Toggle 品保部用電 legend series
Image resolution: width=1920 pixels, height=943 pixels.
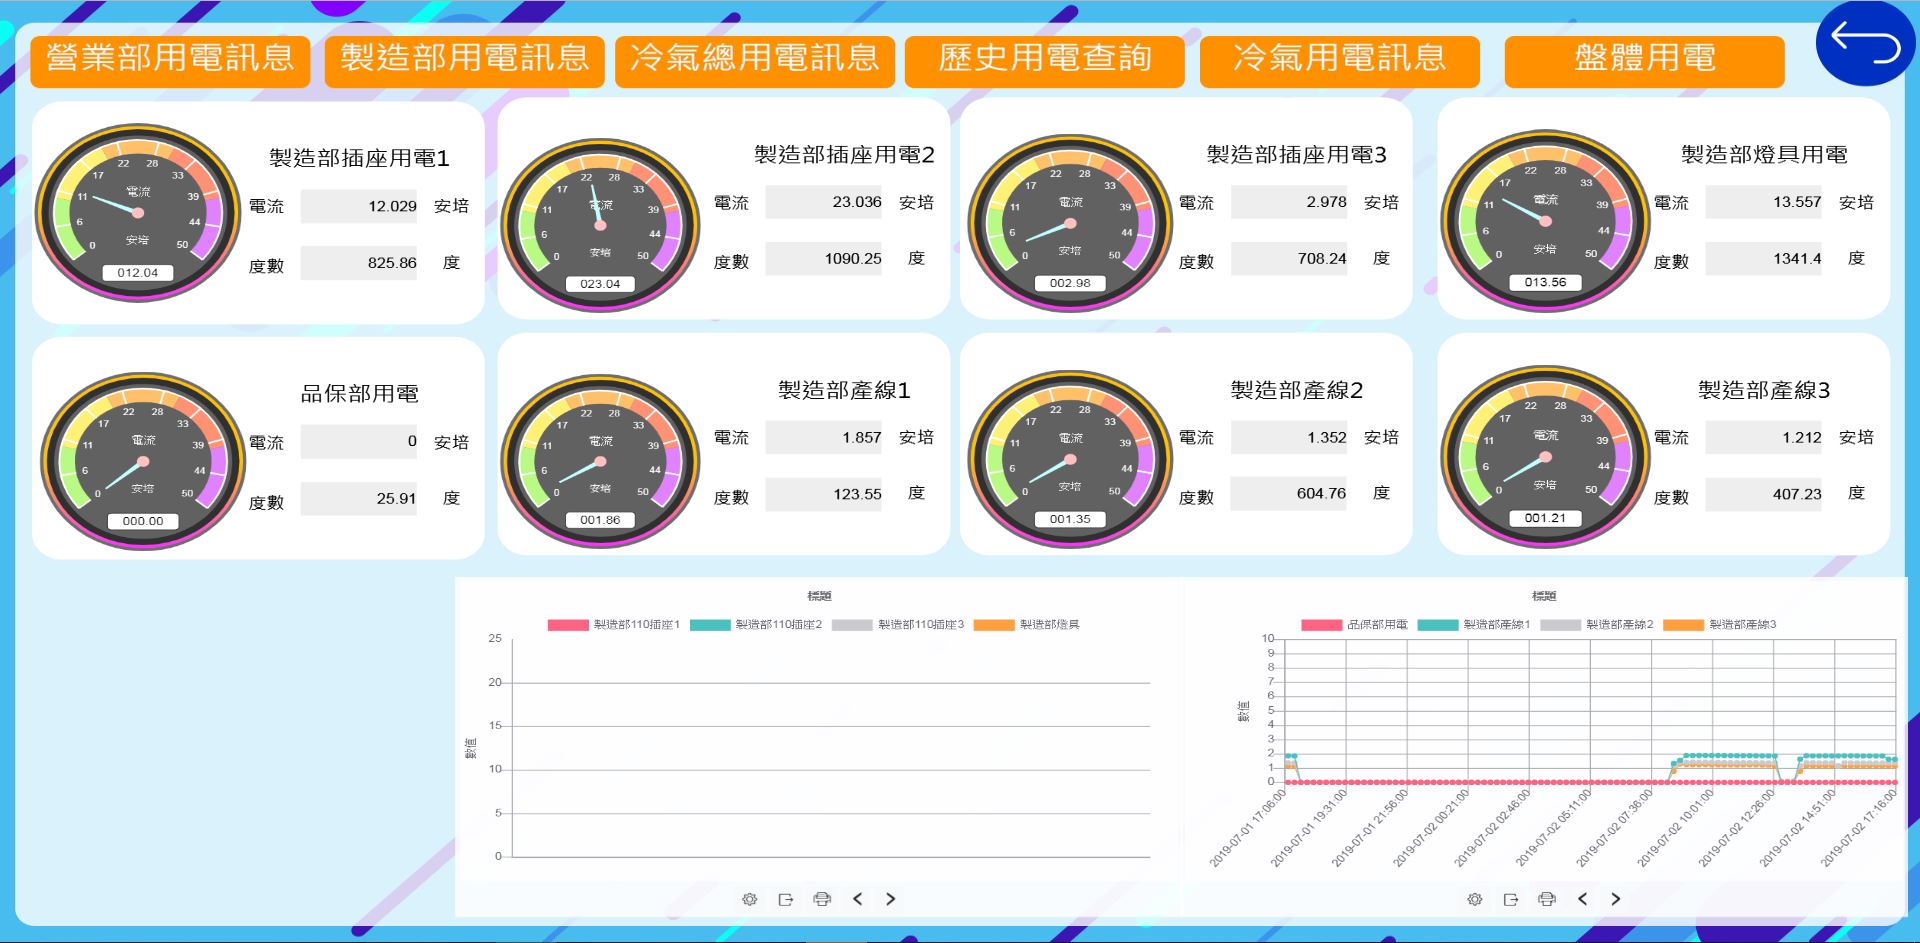pyautogui.click(x=1354, y=624)
